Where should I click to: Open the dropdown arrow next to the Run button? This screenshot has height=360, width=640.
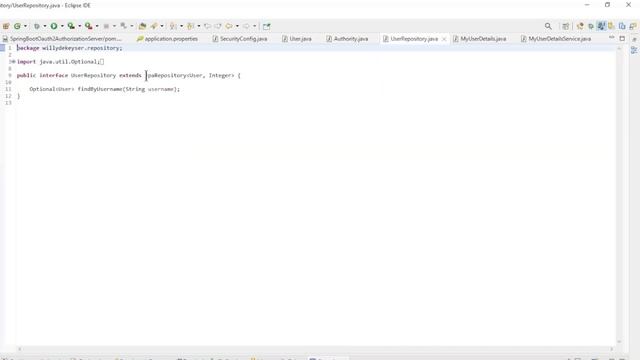pyautogui.click(x=62, y=26)
